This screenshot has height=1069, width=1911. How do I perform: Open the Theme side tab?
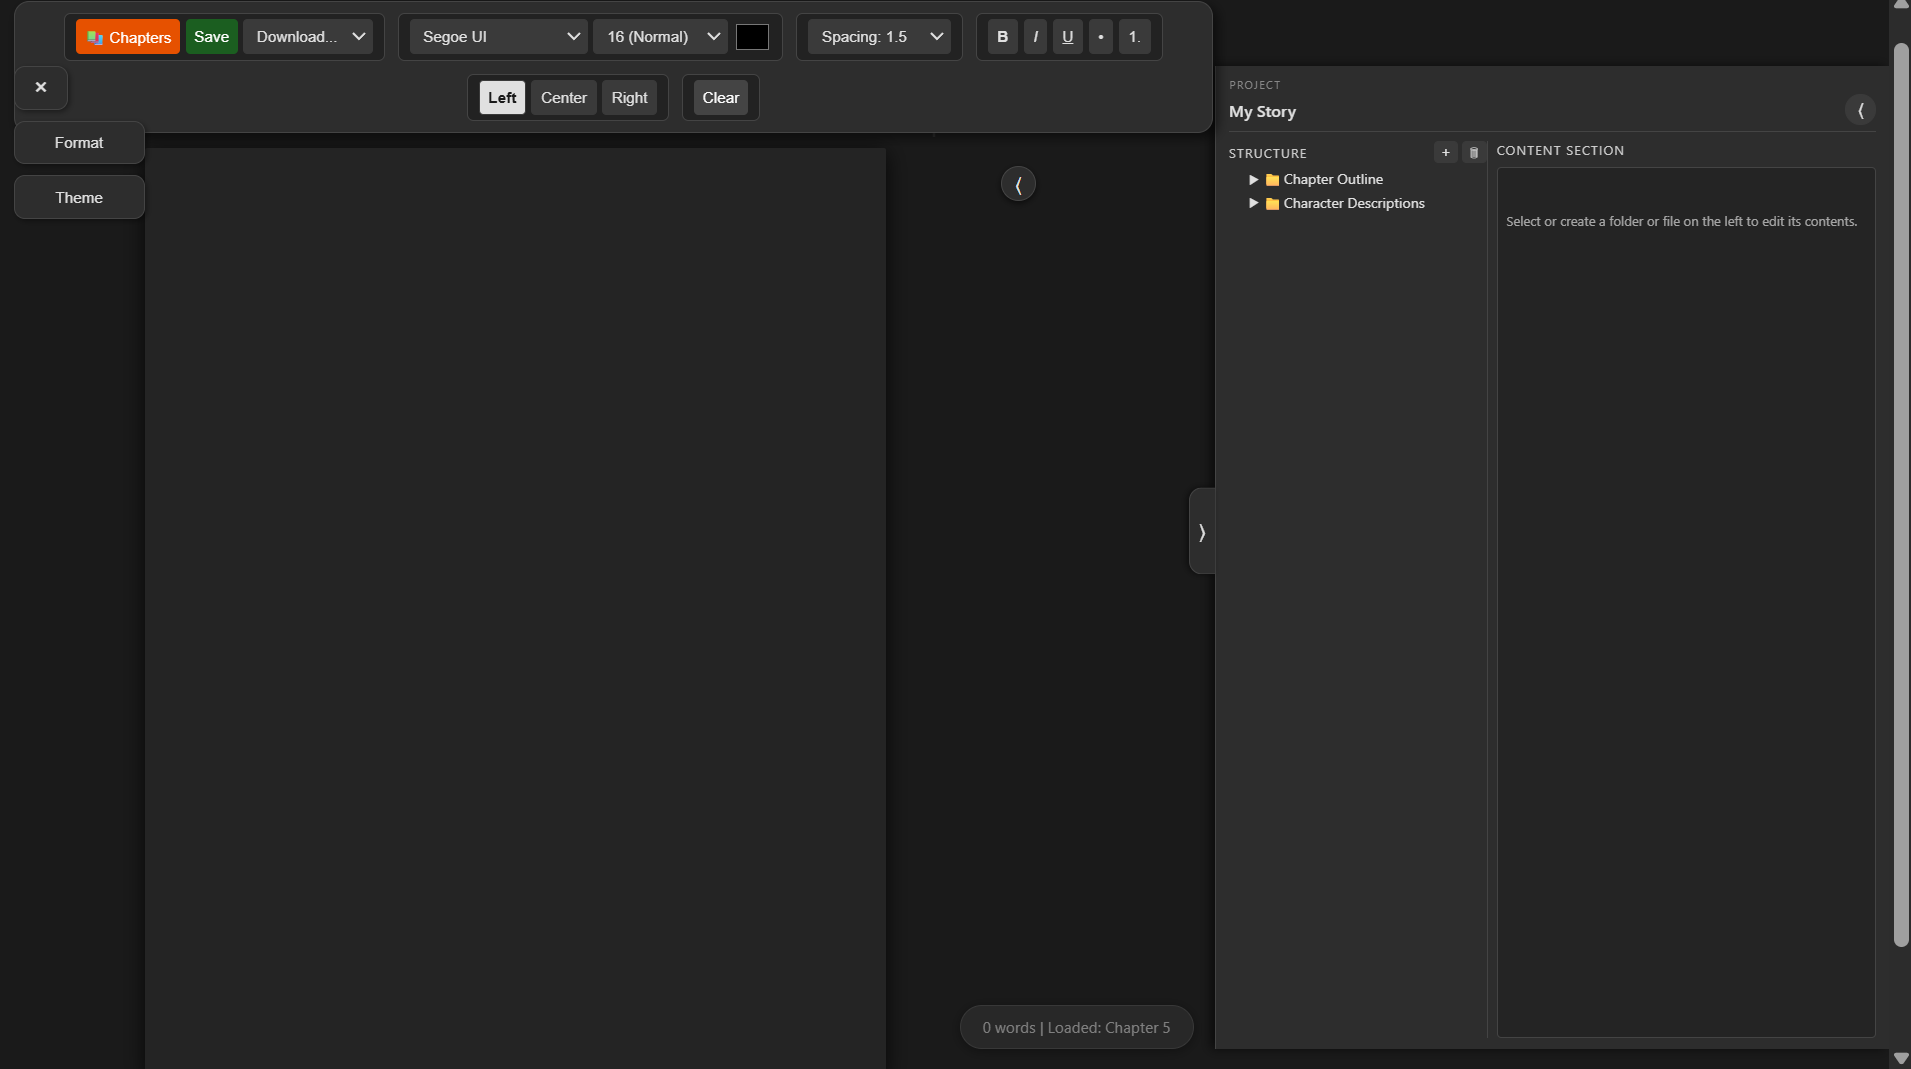point(79,198)
